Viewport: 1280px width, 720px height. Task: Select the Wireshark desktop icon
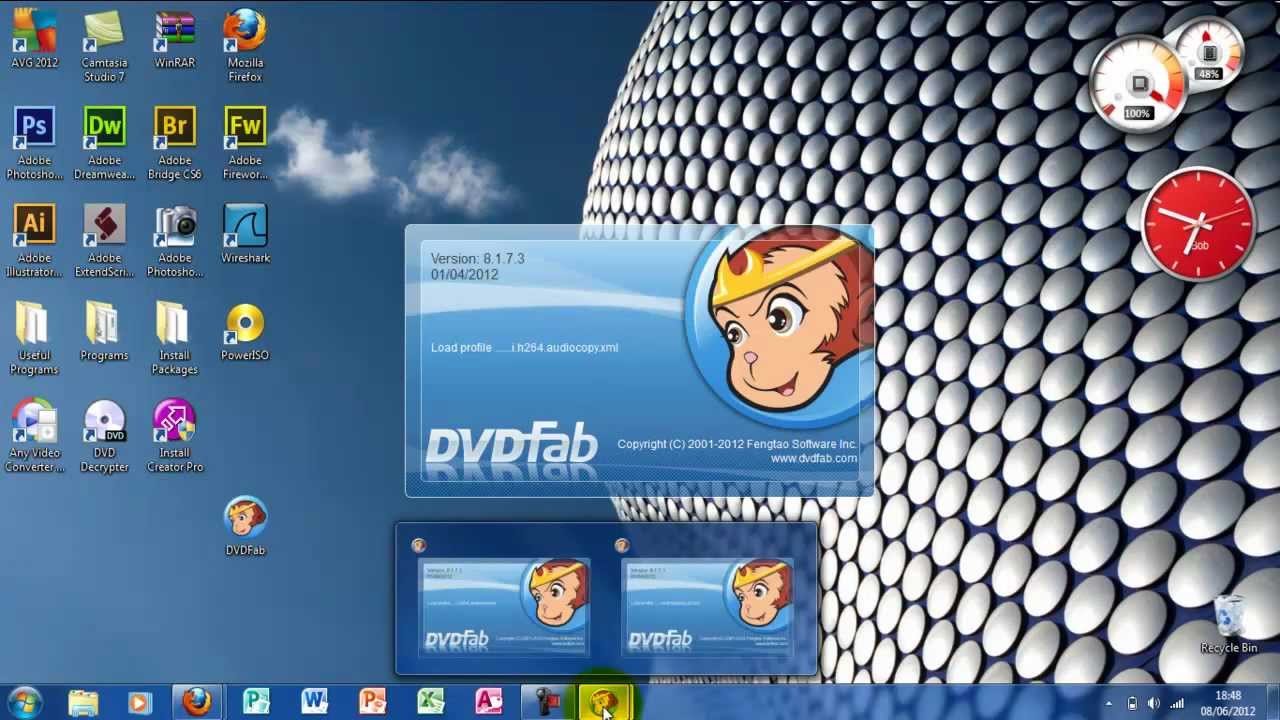pos(245,235)
